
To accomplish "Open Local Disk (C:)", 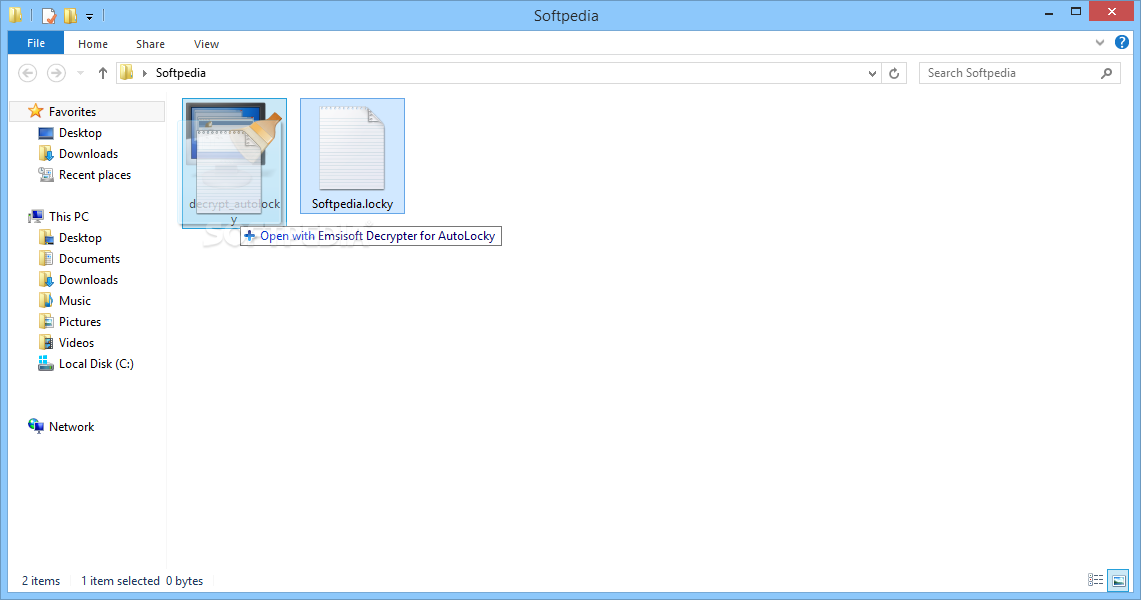I will tap(96, 364).
